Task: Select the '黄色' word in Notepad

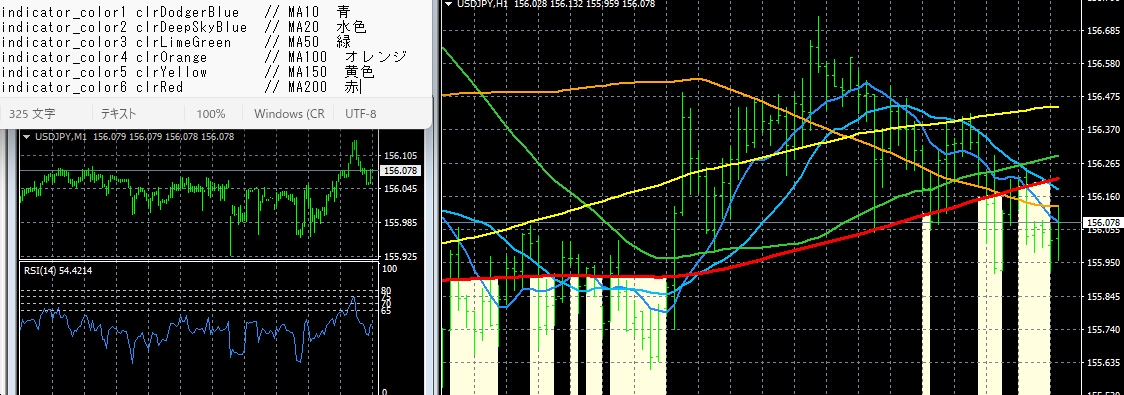Action: [359, 72]
